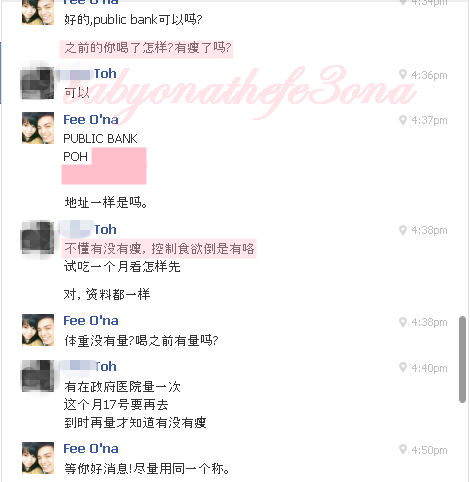The height and width of the screenshot is (482, 470).
Task: Click the location pin beside 4:36pm
Action: pos(403,75)
